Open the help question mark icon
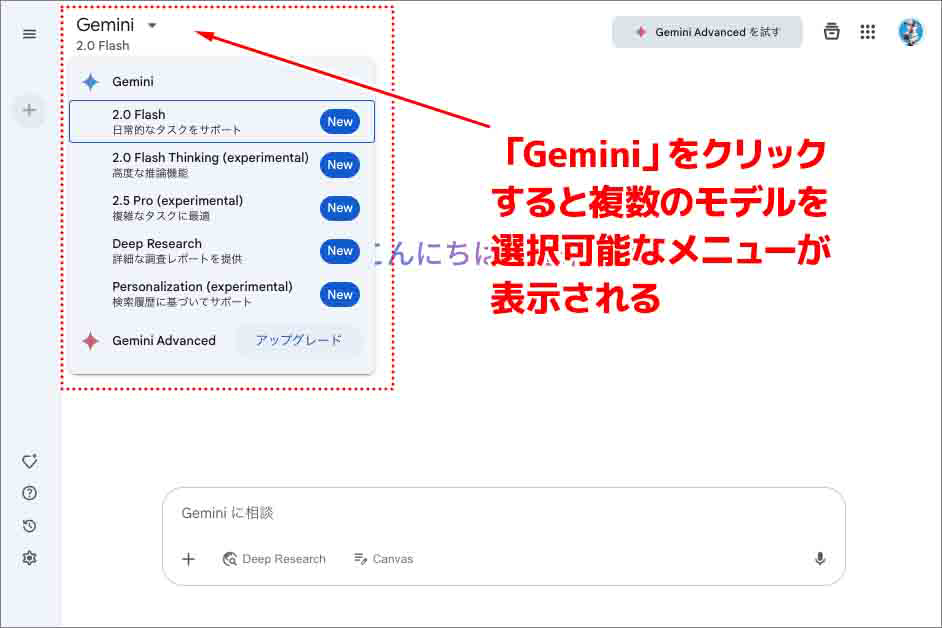Viewport: 942px width, 628px height. click(x=28, y=492)
